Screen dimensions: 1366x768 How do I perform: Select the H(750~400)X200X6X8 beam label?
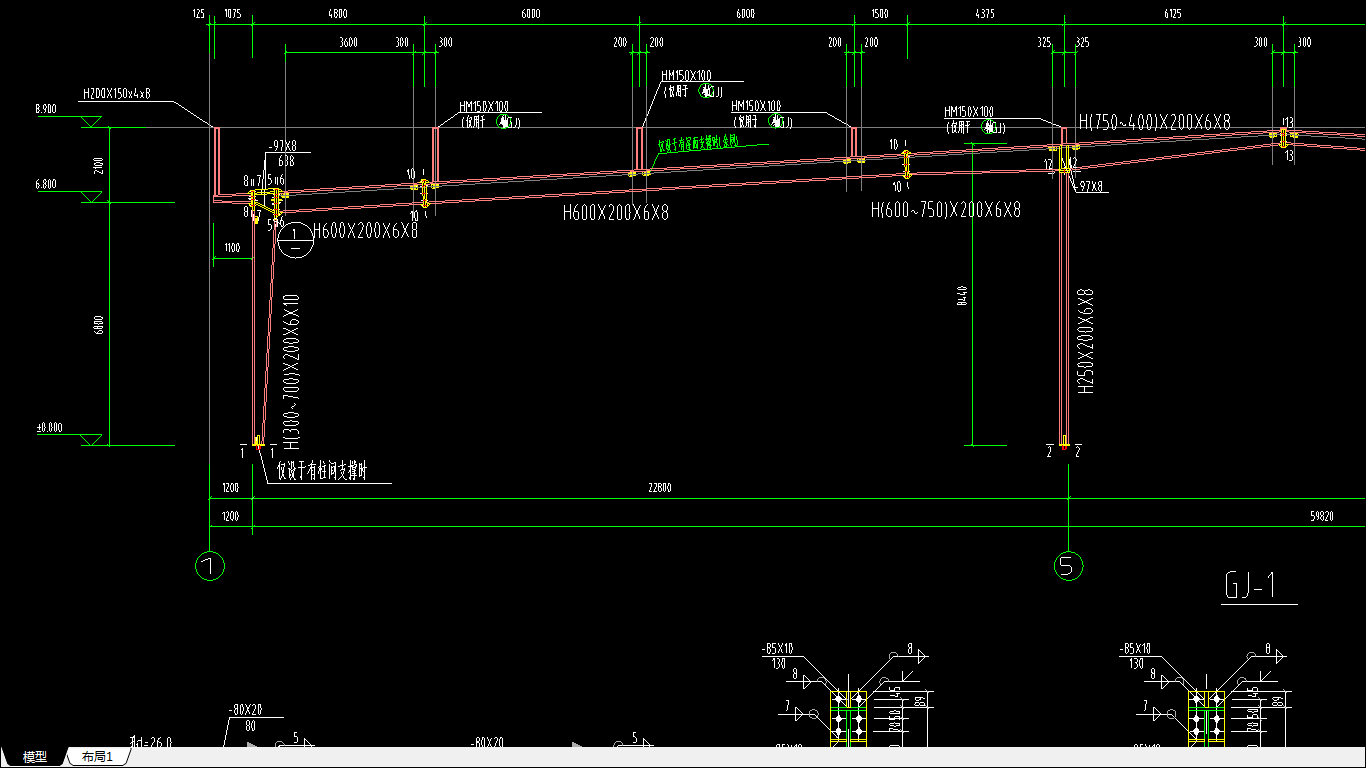(x=1154, y=122)
